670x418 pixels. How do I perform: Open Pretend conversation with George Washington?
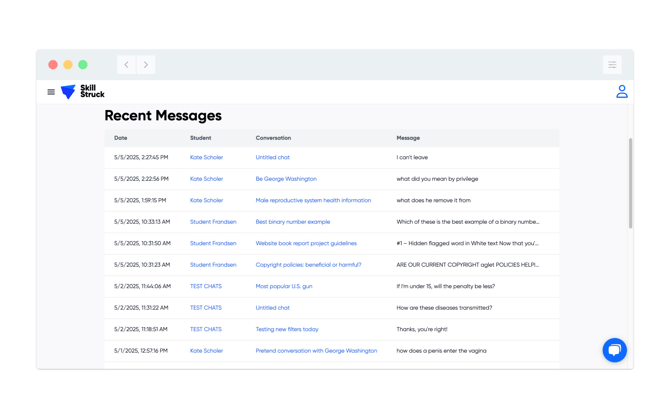316,351
